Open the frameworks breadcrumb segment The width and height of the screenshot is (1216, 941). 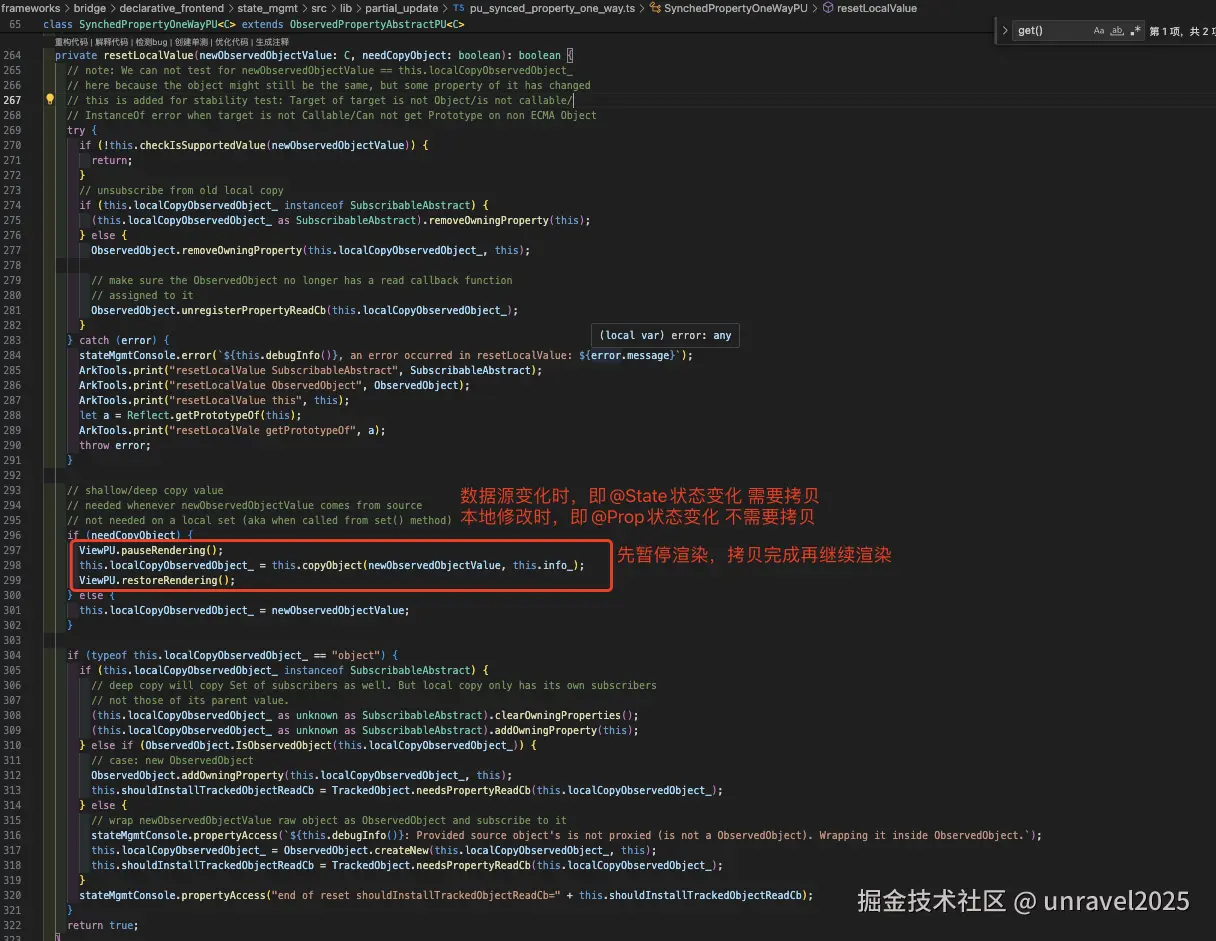[30, 8]
